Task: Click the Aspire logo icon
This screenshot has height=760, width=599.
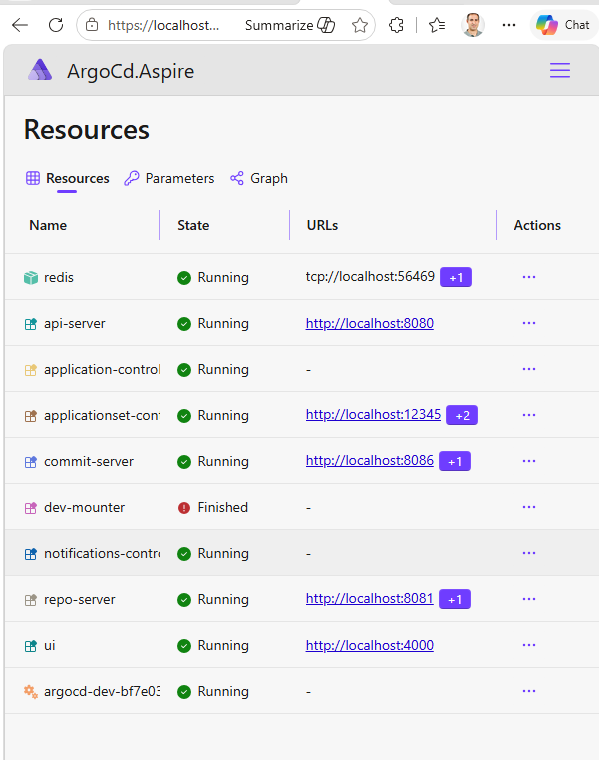Action: tap(40, 70)
